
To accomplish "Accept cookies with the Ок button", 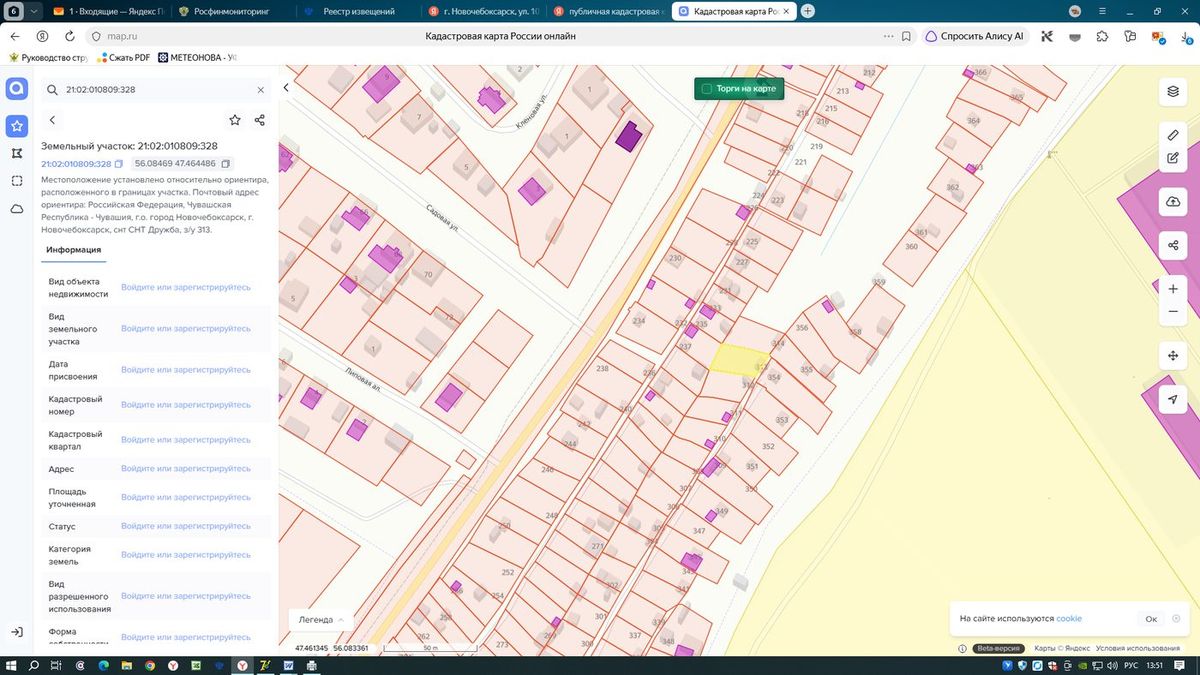I will coord(1151,619).
